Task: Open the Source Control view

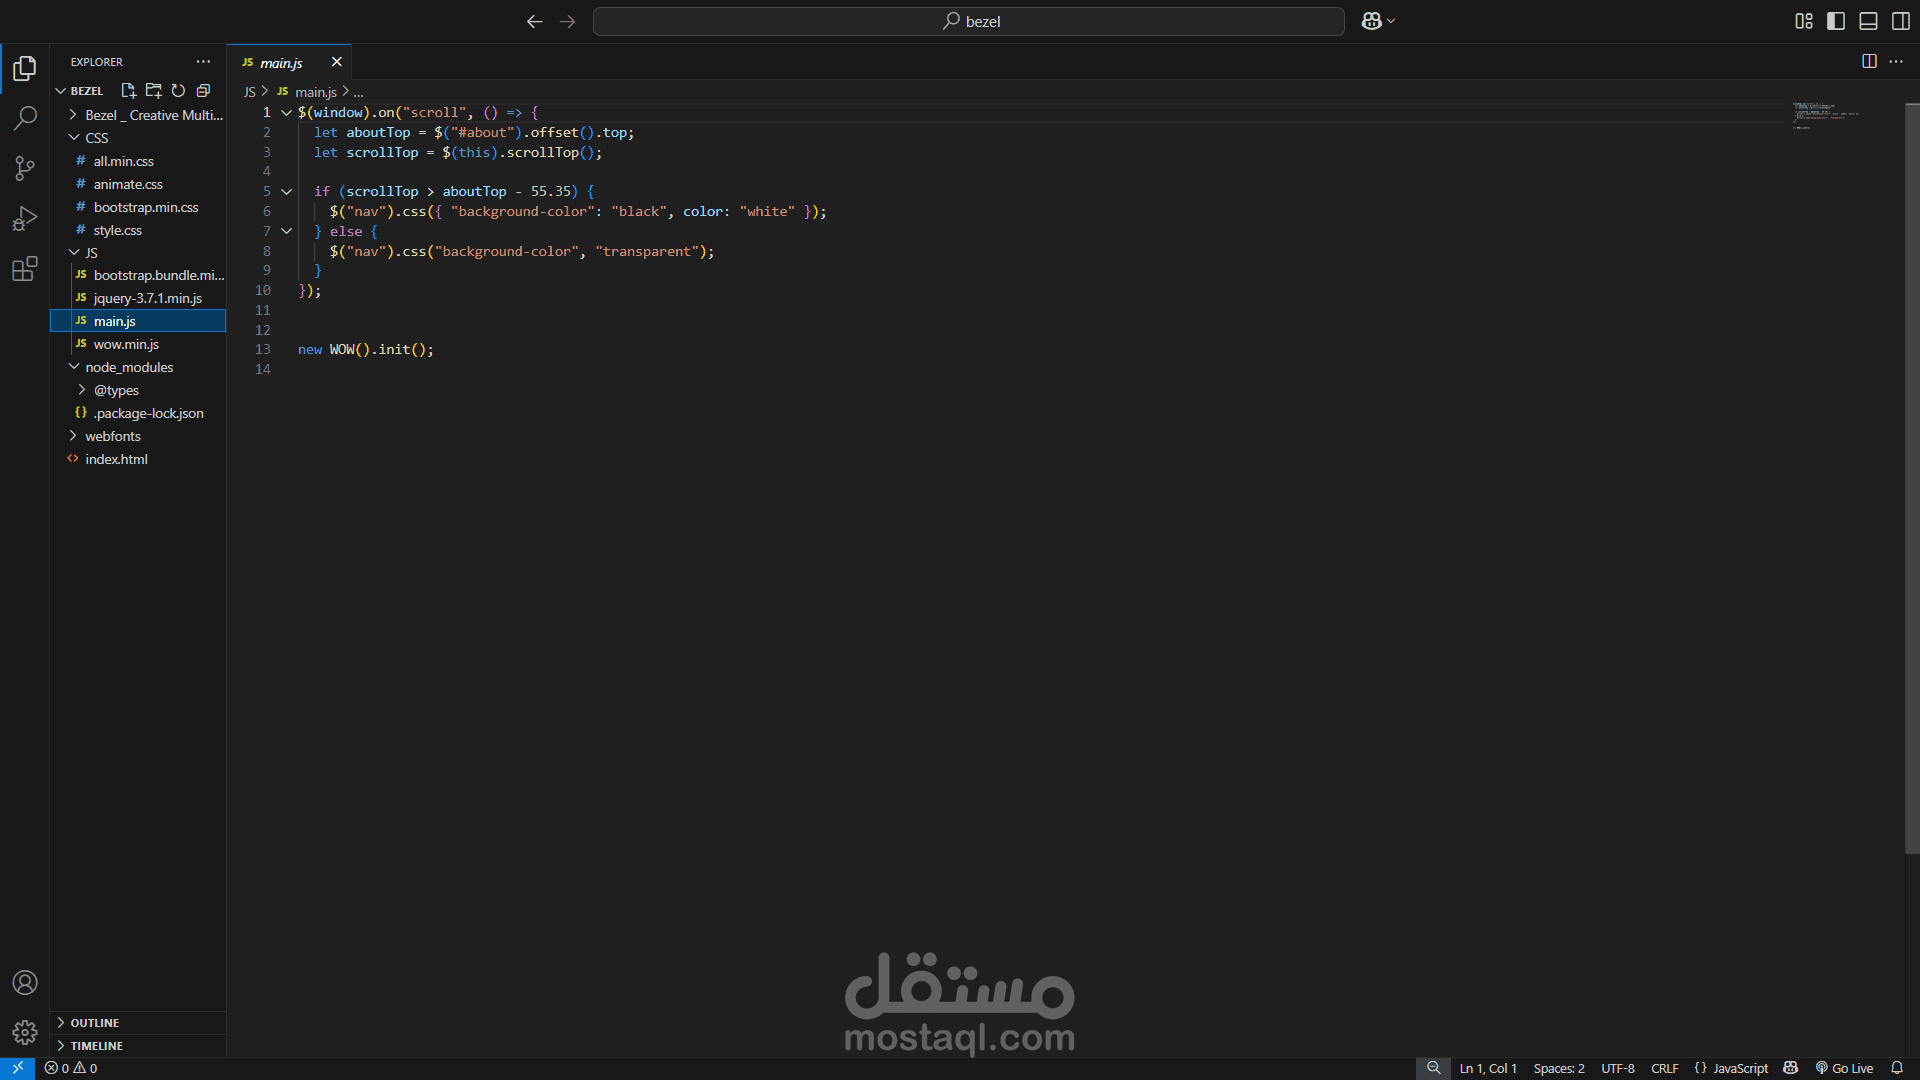Action: (25, 168)
